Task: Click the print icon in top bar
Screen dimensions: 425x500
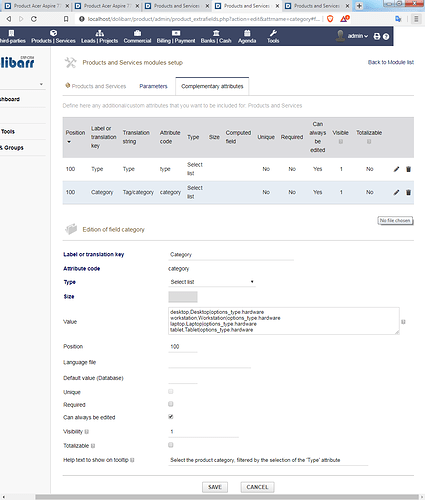Action: click(x=377, y=36)
